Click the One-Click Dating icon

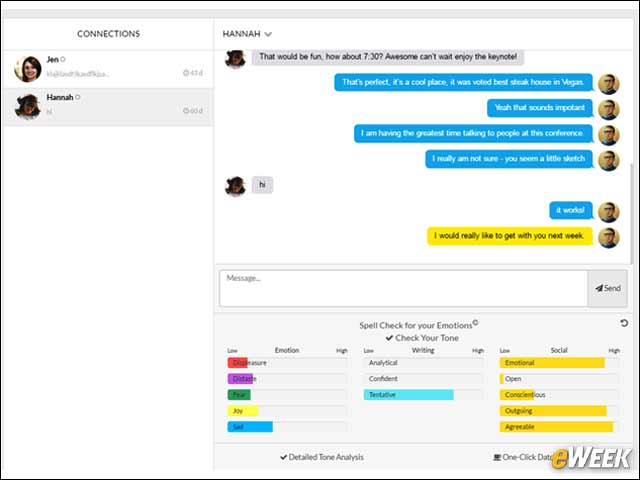(497, 458)
